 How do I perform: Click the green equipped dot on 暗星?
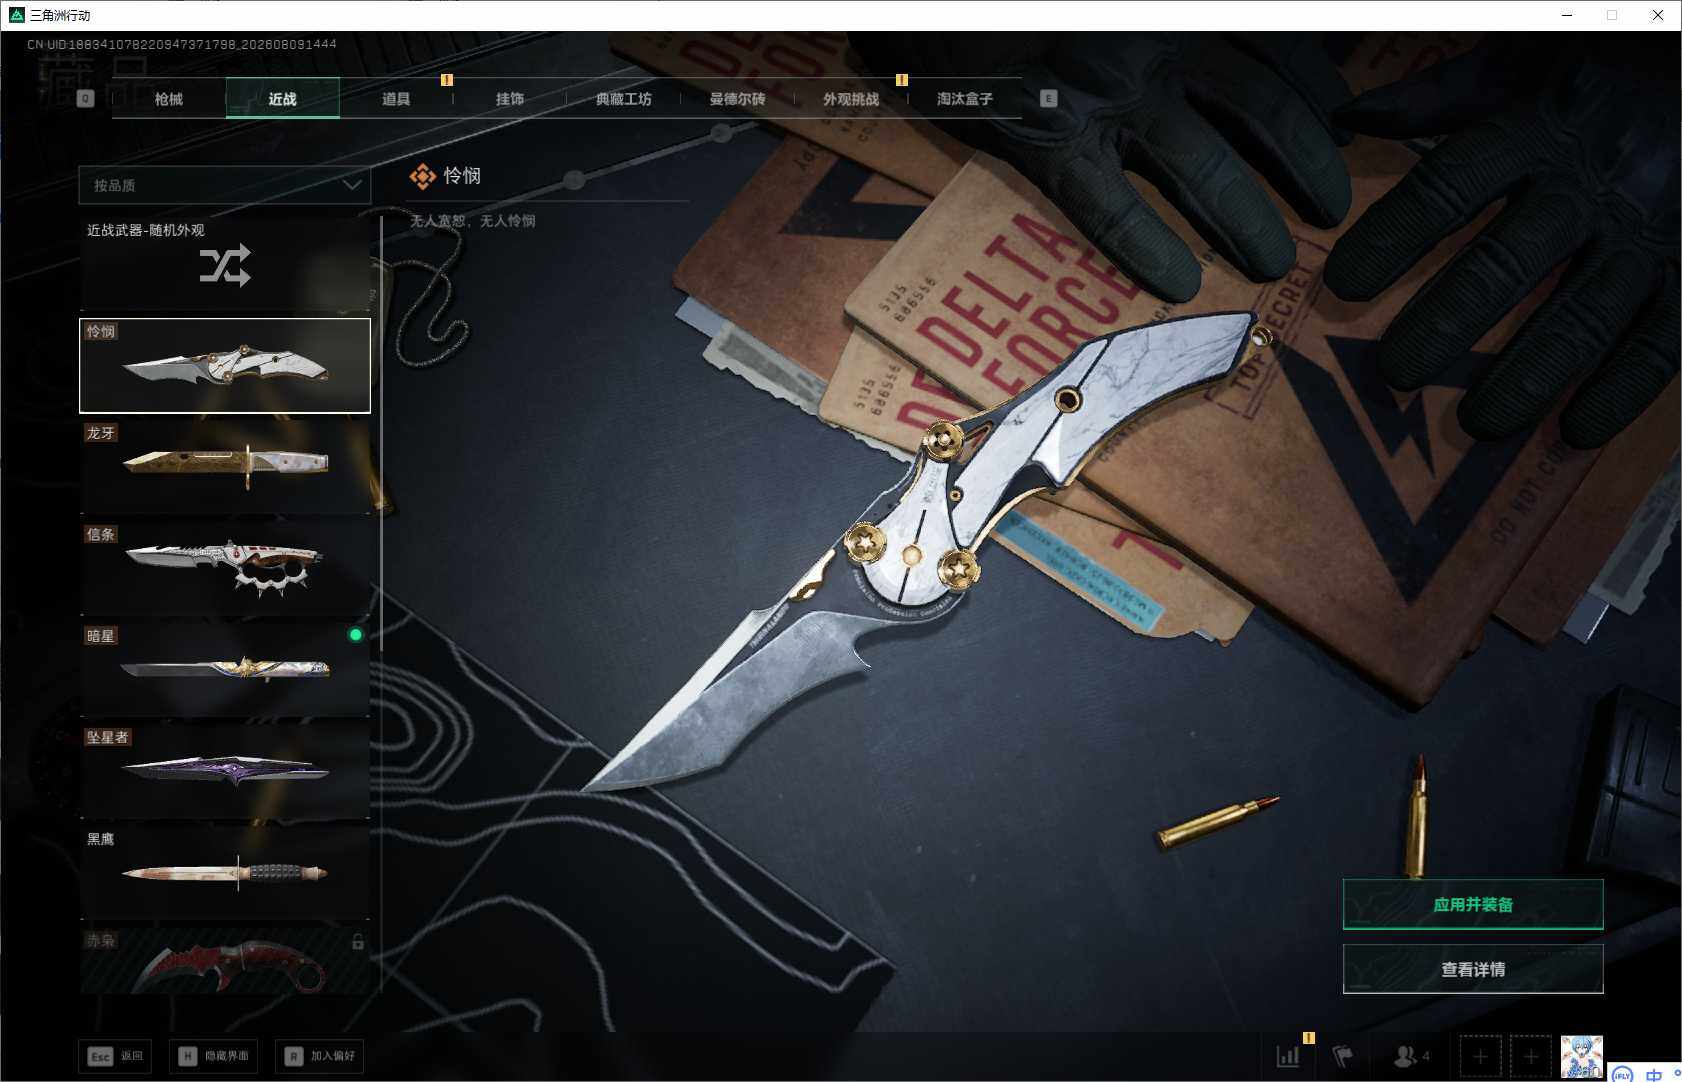tap(355, 635)
